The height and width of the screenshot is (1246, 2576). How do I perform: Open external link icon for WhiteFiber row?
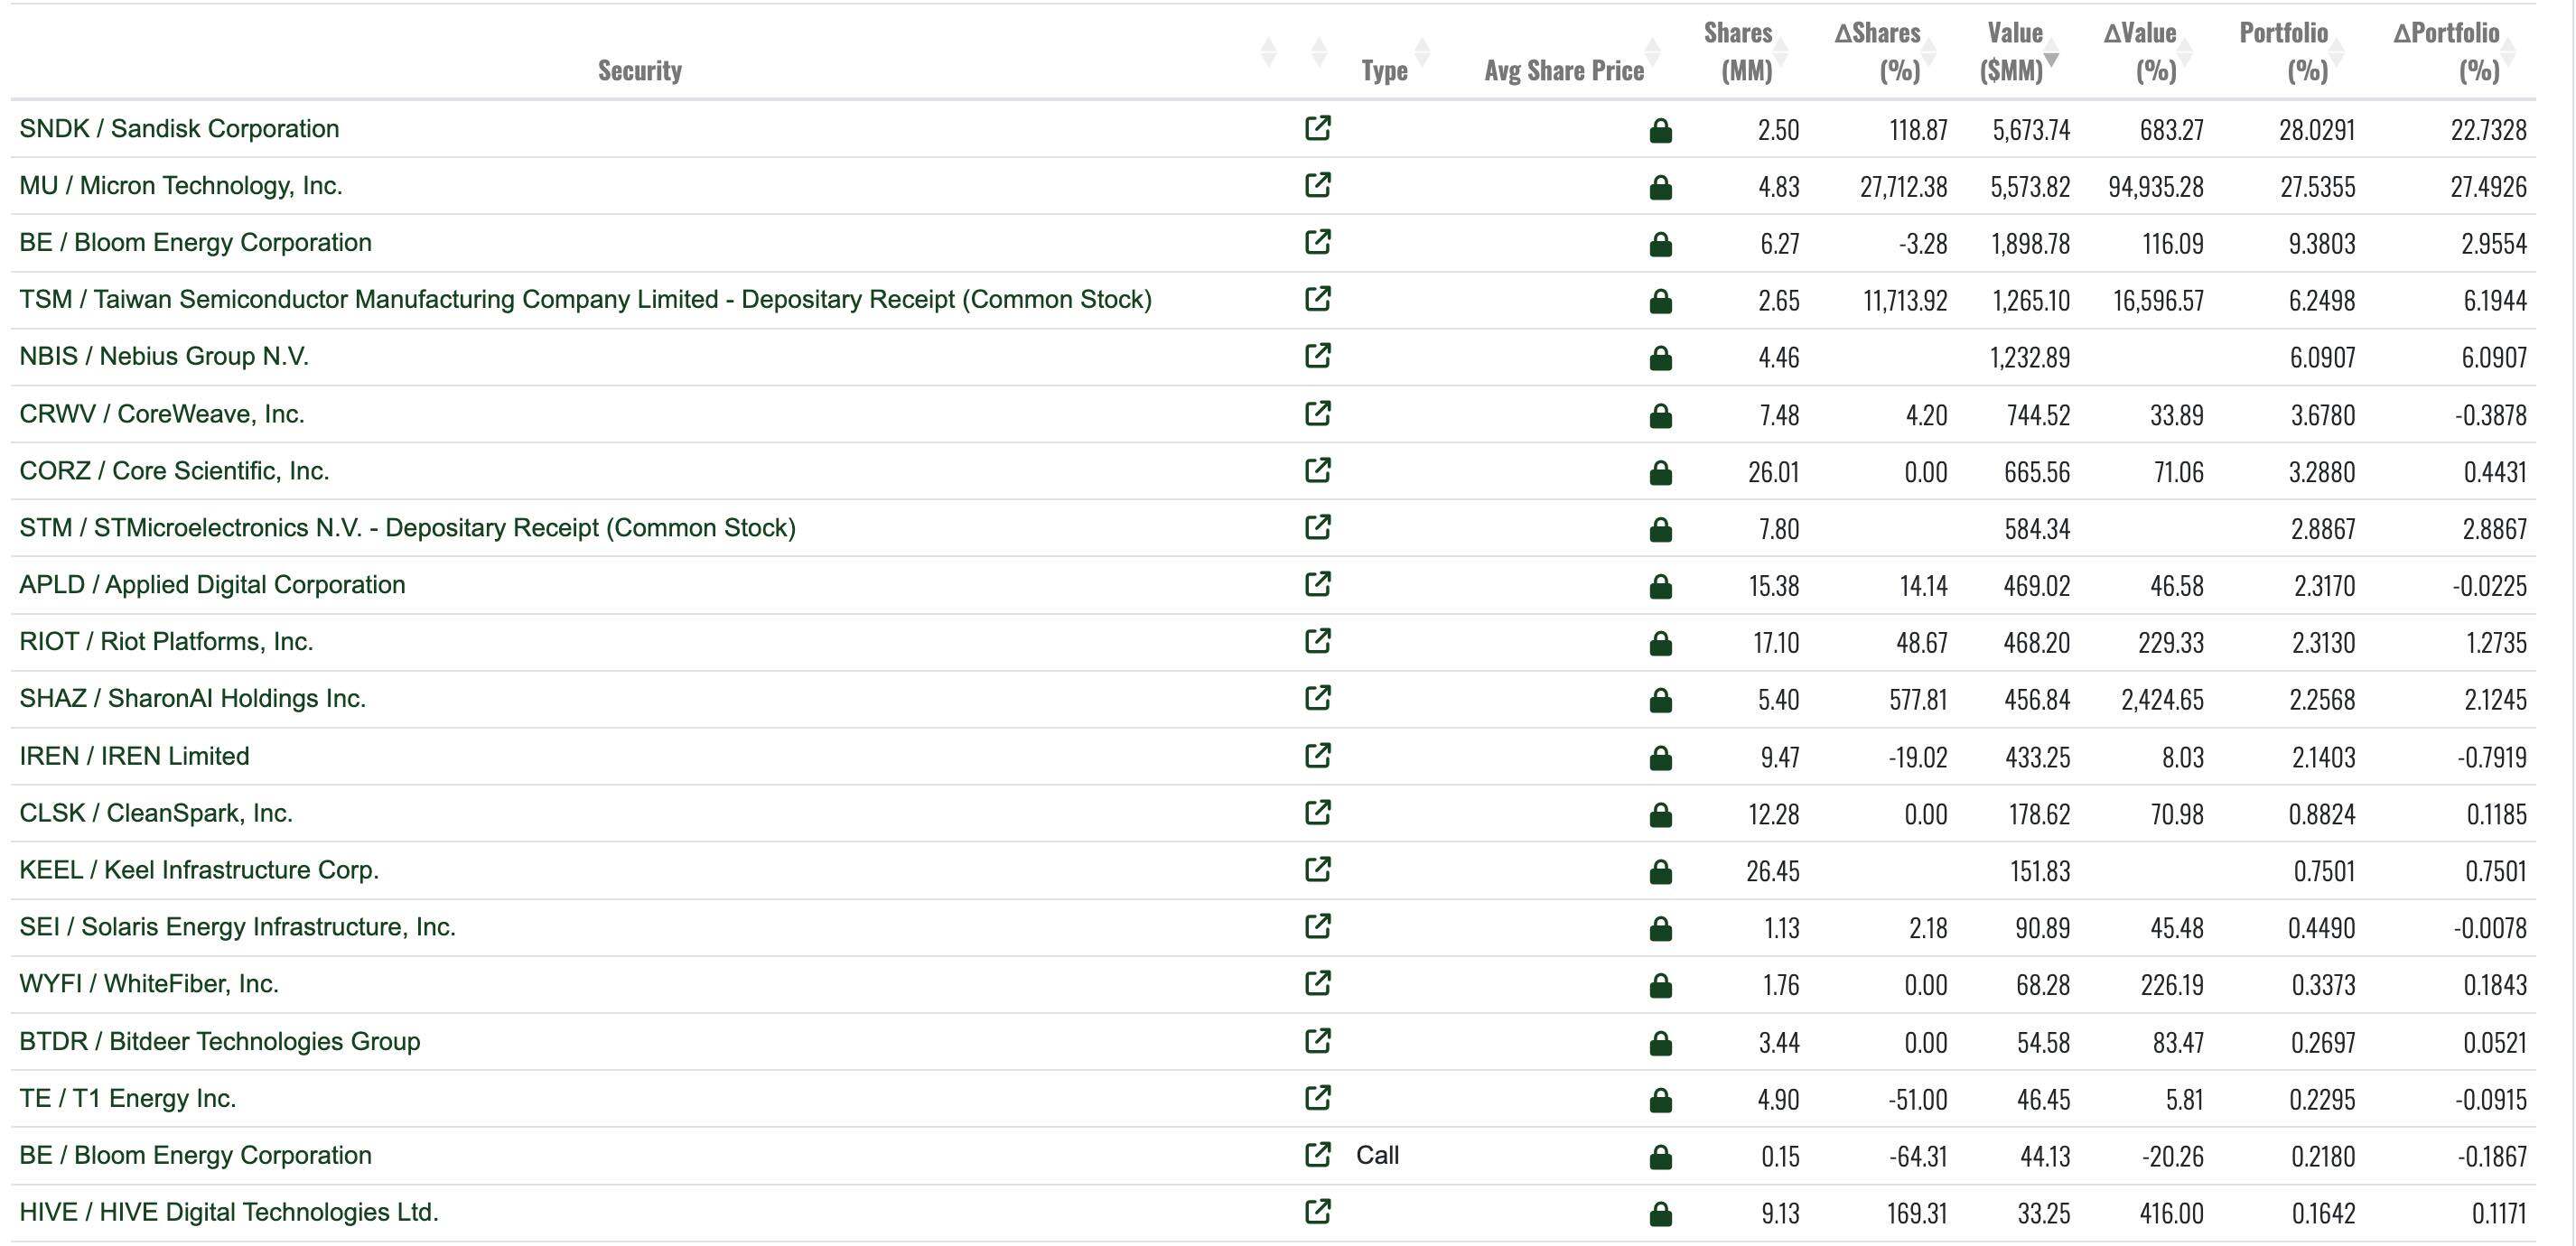[x=1318, y=983]
